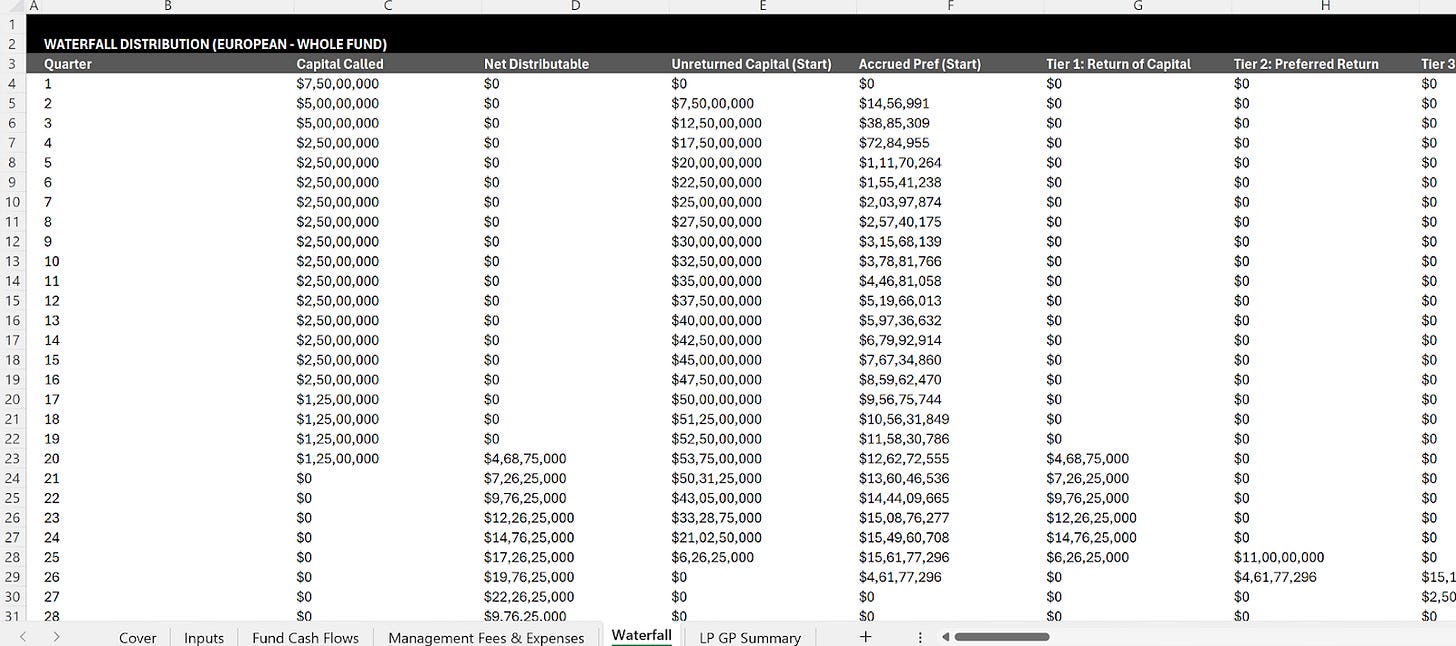Select Accrued Pref cell $7,67,34,860

[x=900, y=360]
